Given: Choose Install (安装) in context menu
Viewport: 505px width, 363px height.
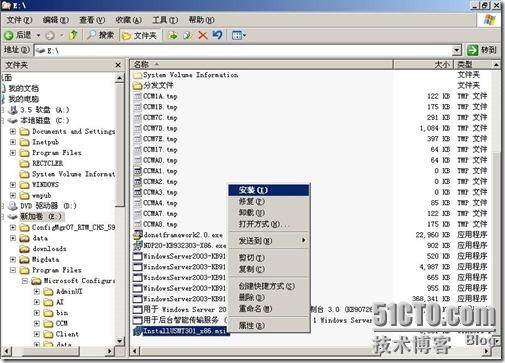Looking at the screenshot, I should point(269,190).
